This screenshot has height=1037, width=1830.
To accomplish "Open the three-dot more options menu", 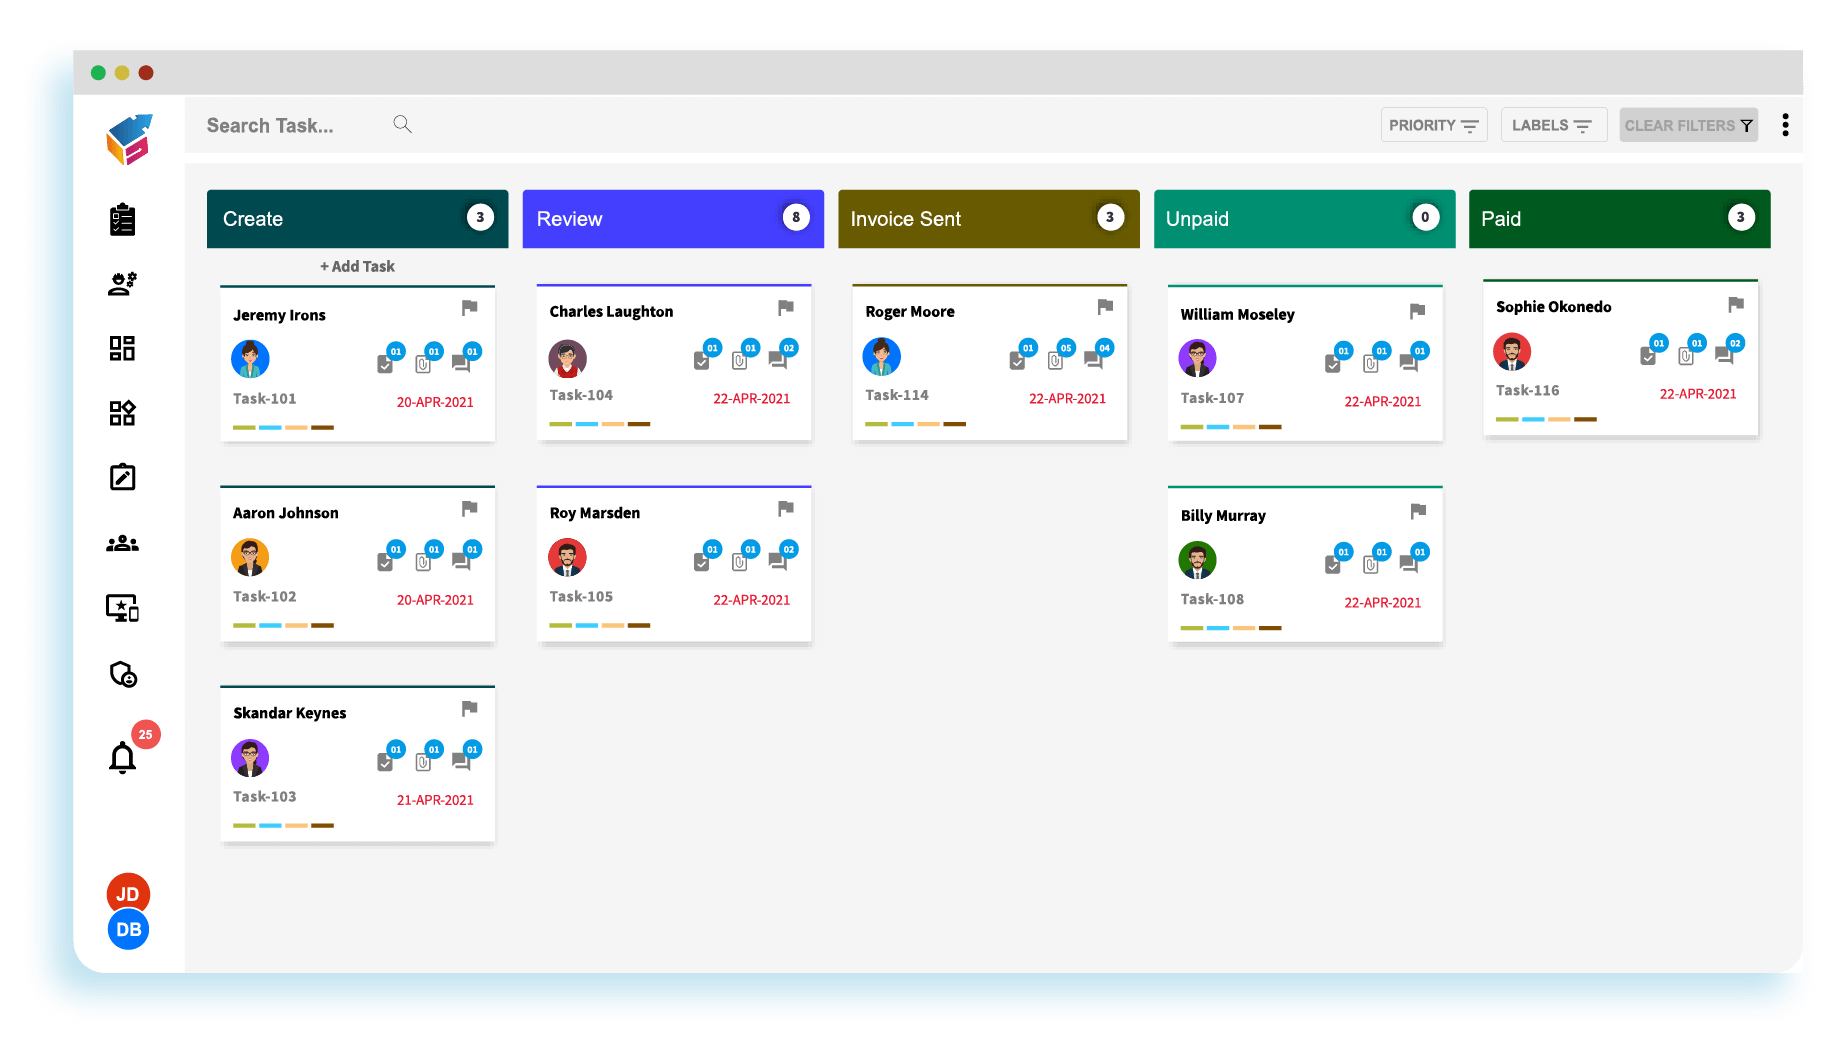I will (1785, 124).
